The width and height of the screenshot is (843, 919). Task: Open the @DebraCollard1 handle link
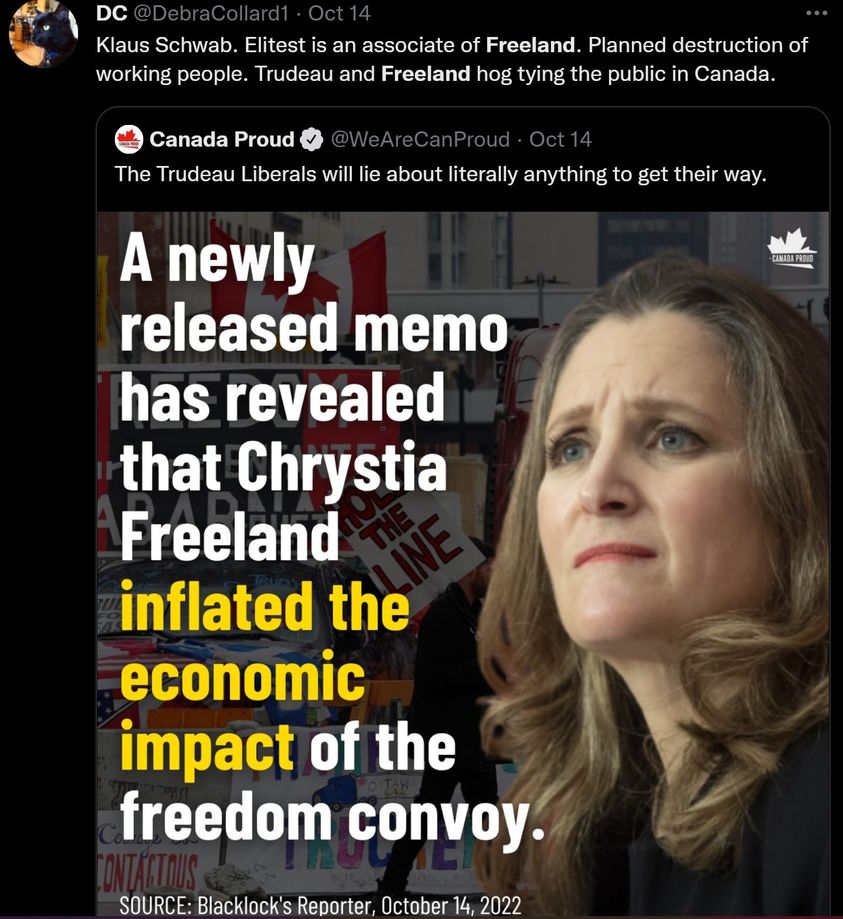point(212,13)
